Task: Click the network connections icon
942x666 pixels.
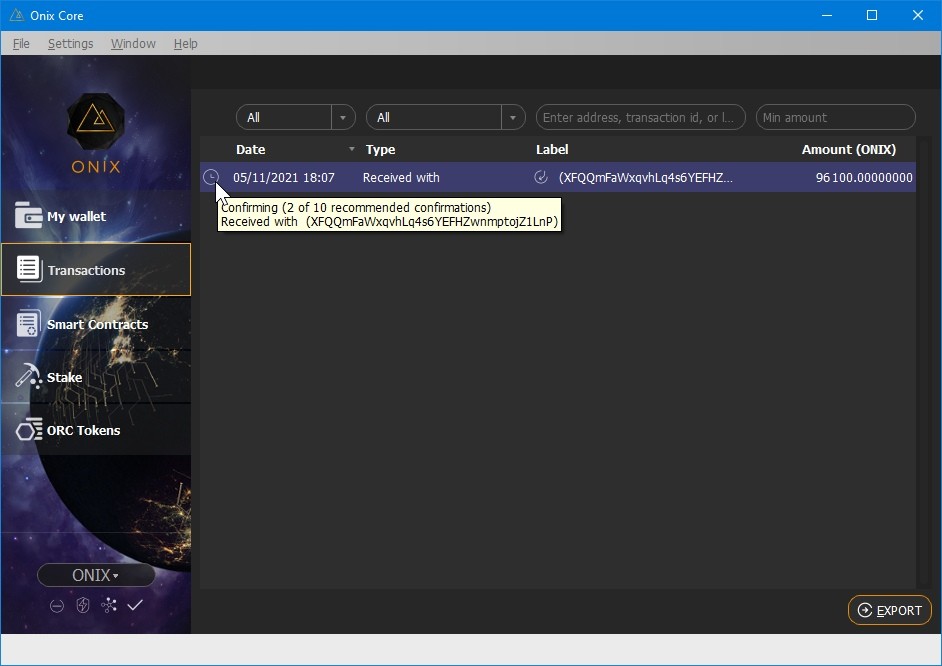Action: 109,605
